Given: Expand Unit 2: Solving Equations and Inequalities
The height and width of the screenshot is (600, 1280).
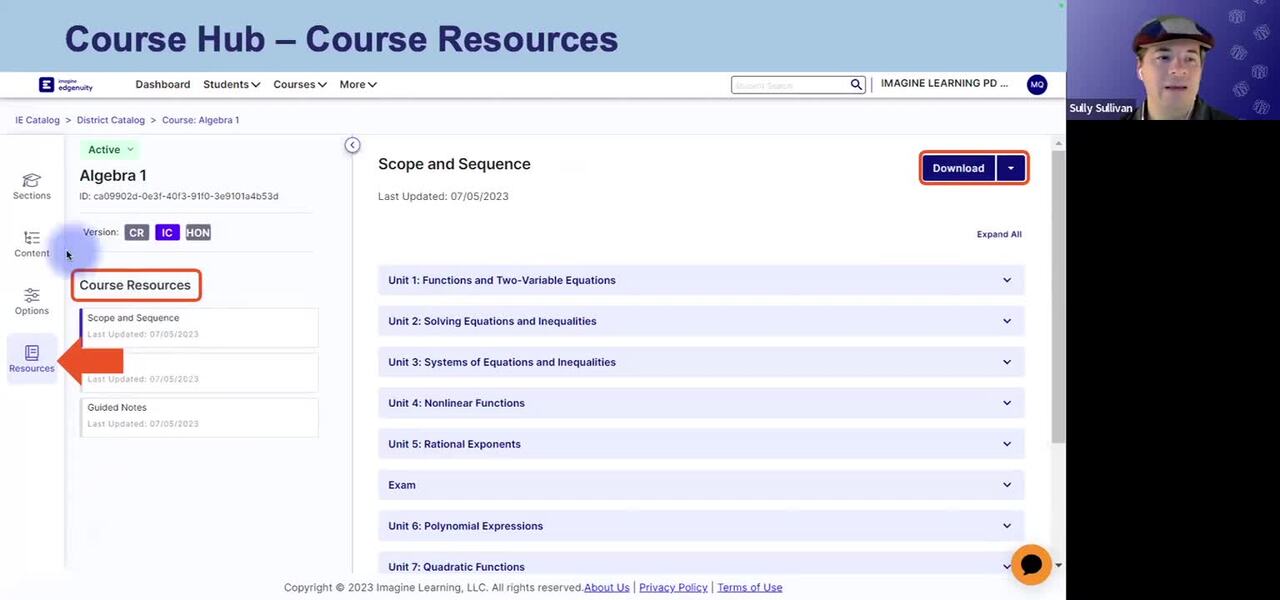Looking at the screenshot, I should (x=701, y=321).
